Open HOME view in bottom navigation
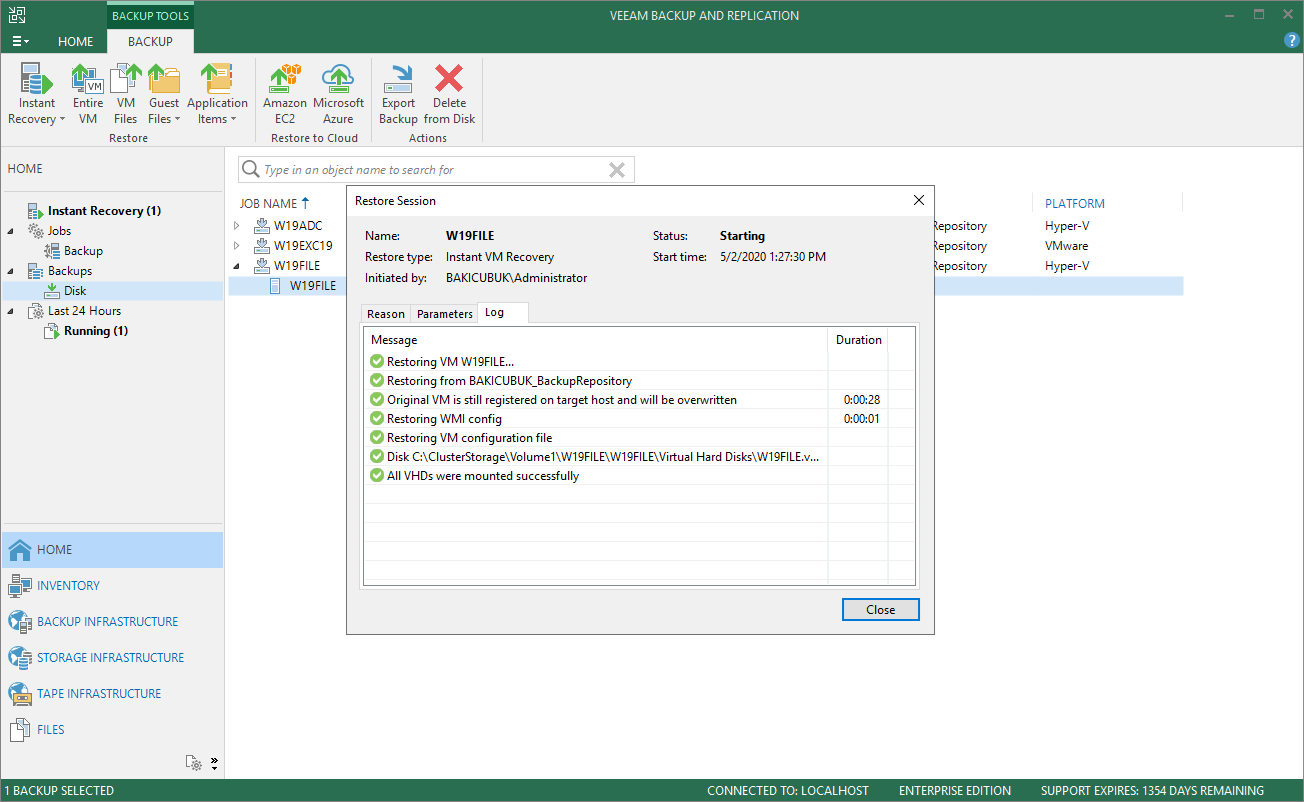Screen dimensions: 1304x802 coord(111,550)
